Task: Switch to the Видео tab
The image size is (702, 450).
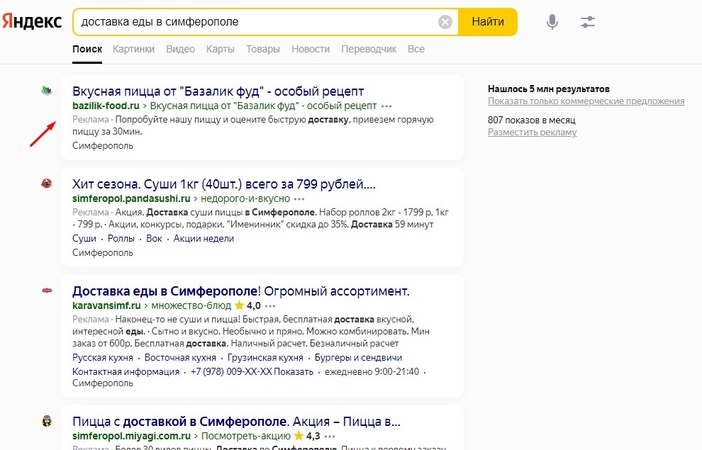Action: tap(180, 49)
